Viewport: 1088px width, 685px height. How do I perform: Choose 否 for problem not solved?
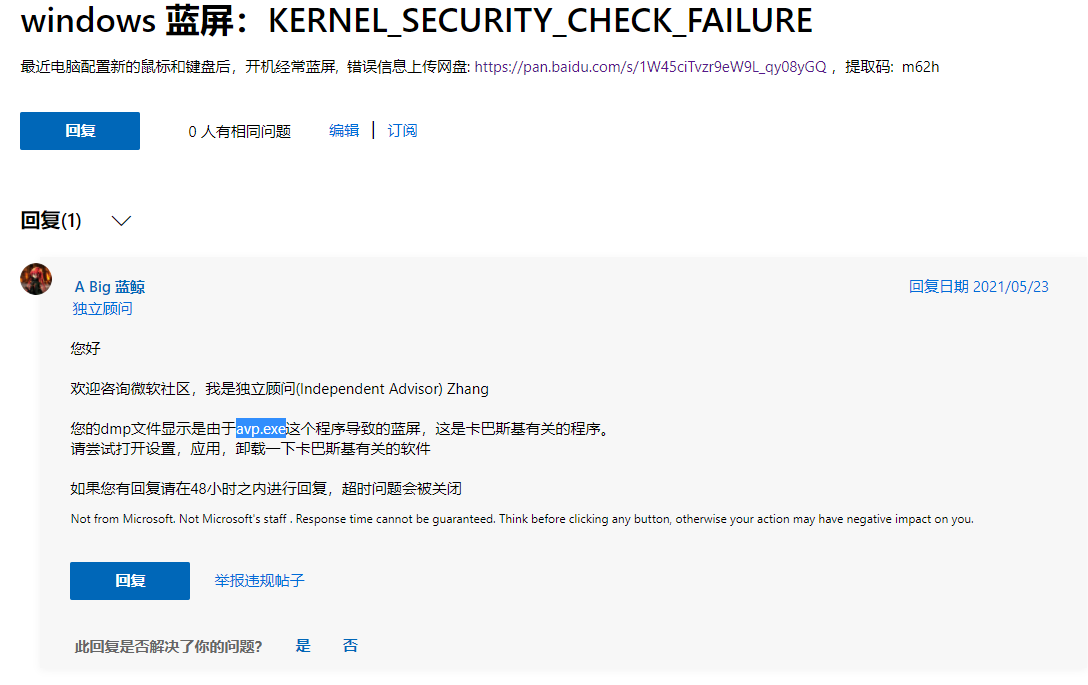click(x=350, y=645)
